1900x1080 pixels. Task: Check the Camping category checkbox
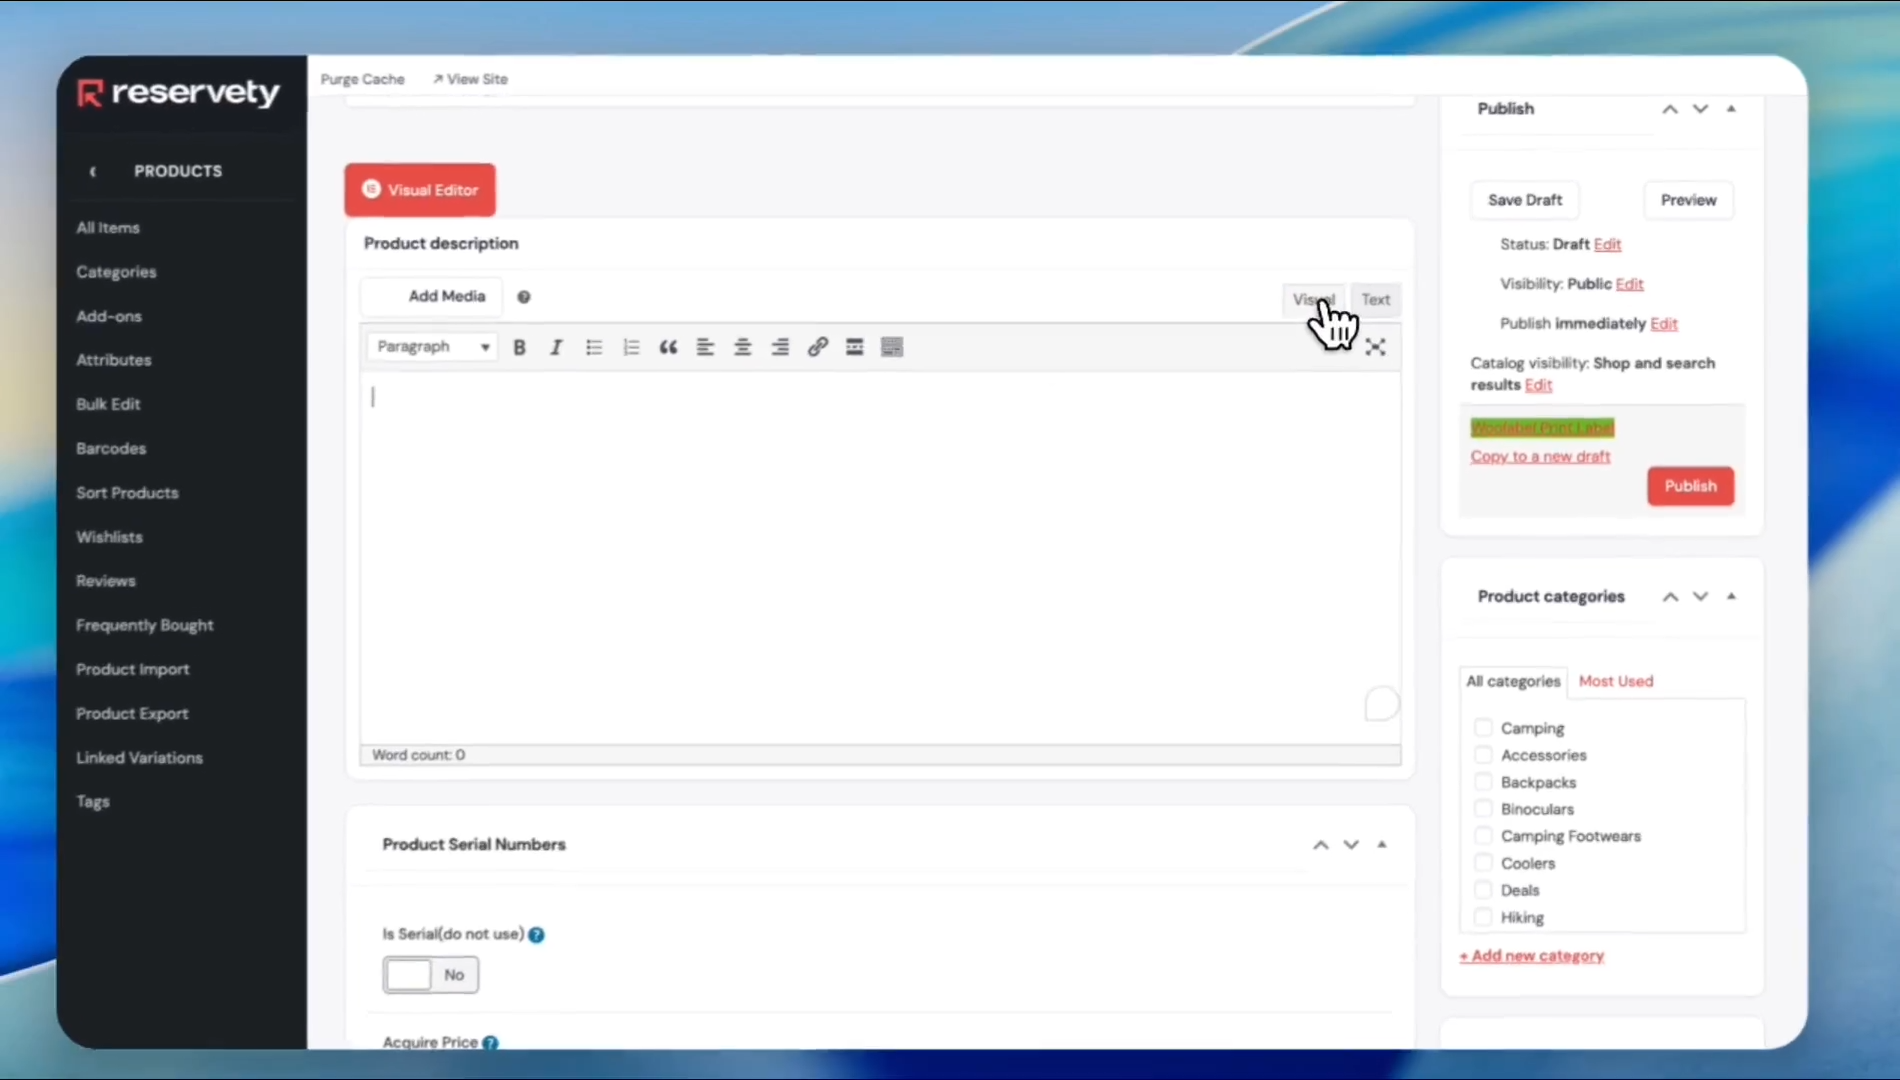pos(1483,728)
